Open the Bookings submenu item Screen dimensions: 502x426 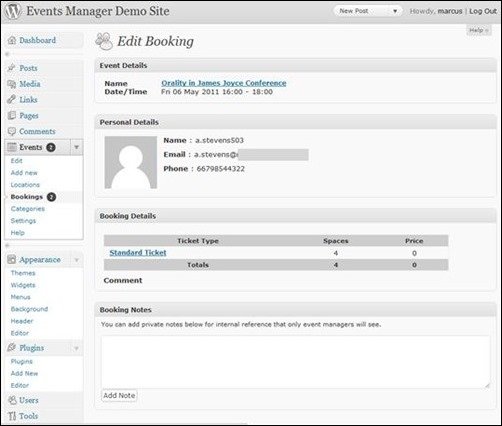point(27,197)
